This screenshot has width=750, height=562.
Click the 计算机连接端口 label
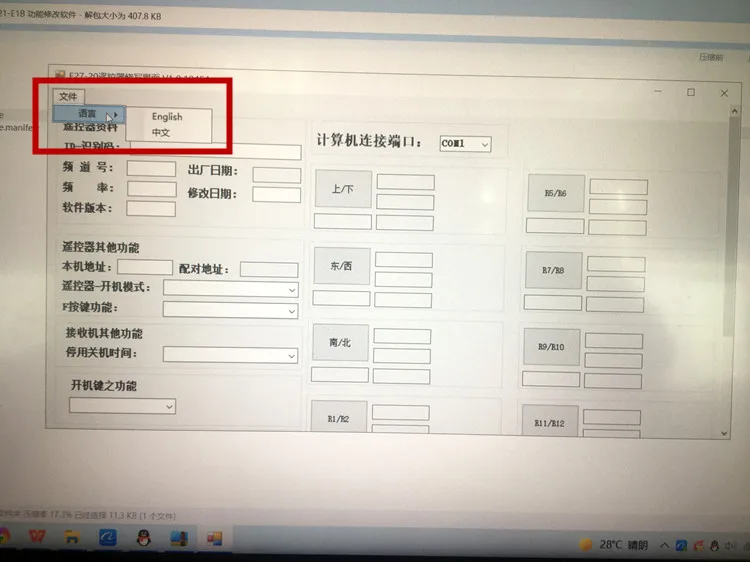coord(369,141)
